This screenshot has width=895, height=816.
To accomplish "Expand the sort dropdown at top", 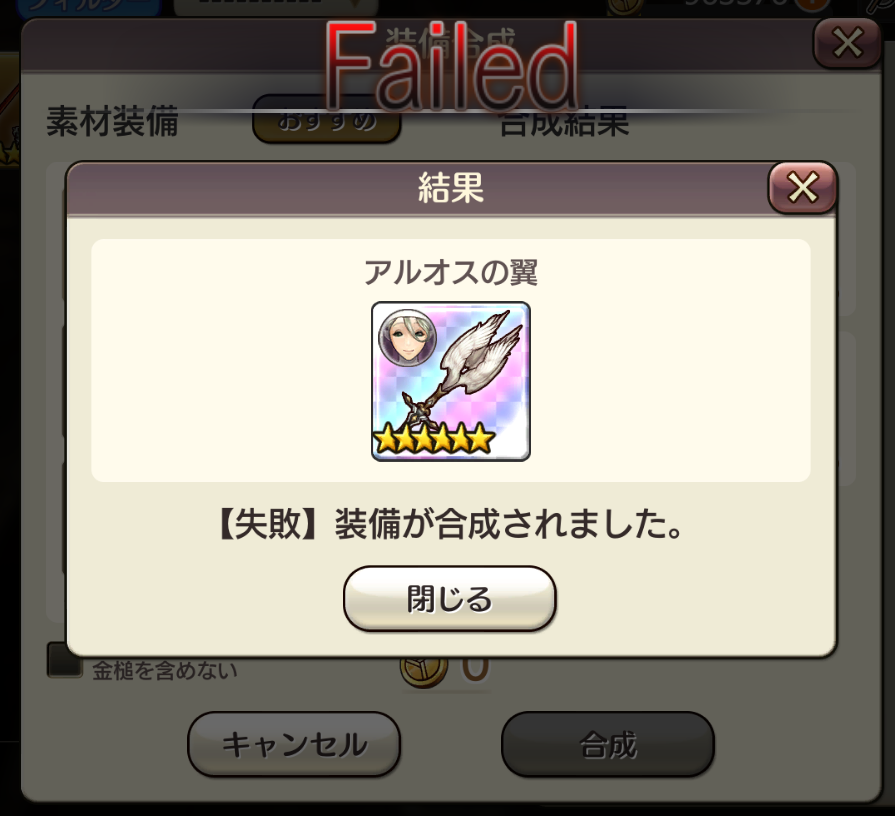I will (x=276, y=7).
